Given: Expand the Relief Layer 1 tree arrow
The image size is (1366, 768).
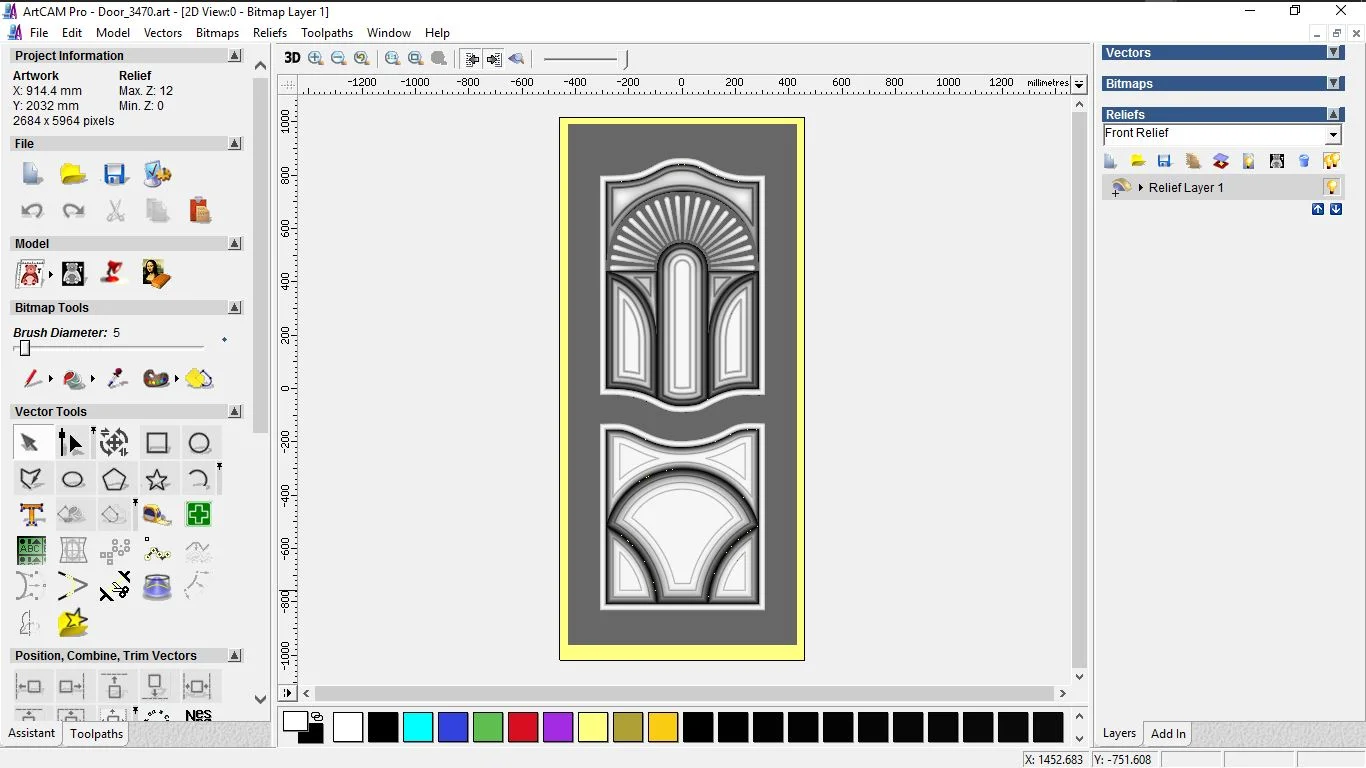Looking at the screenshot, I should tap(1140, 188).
